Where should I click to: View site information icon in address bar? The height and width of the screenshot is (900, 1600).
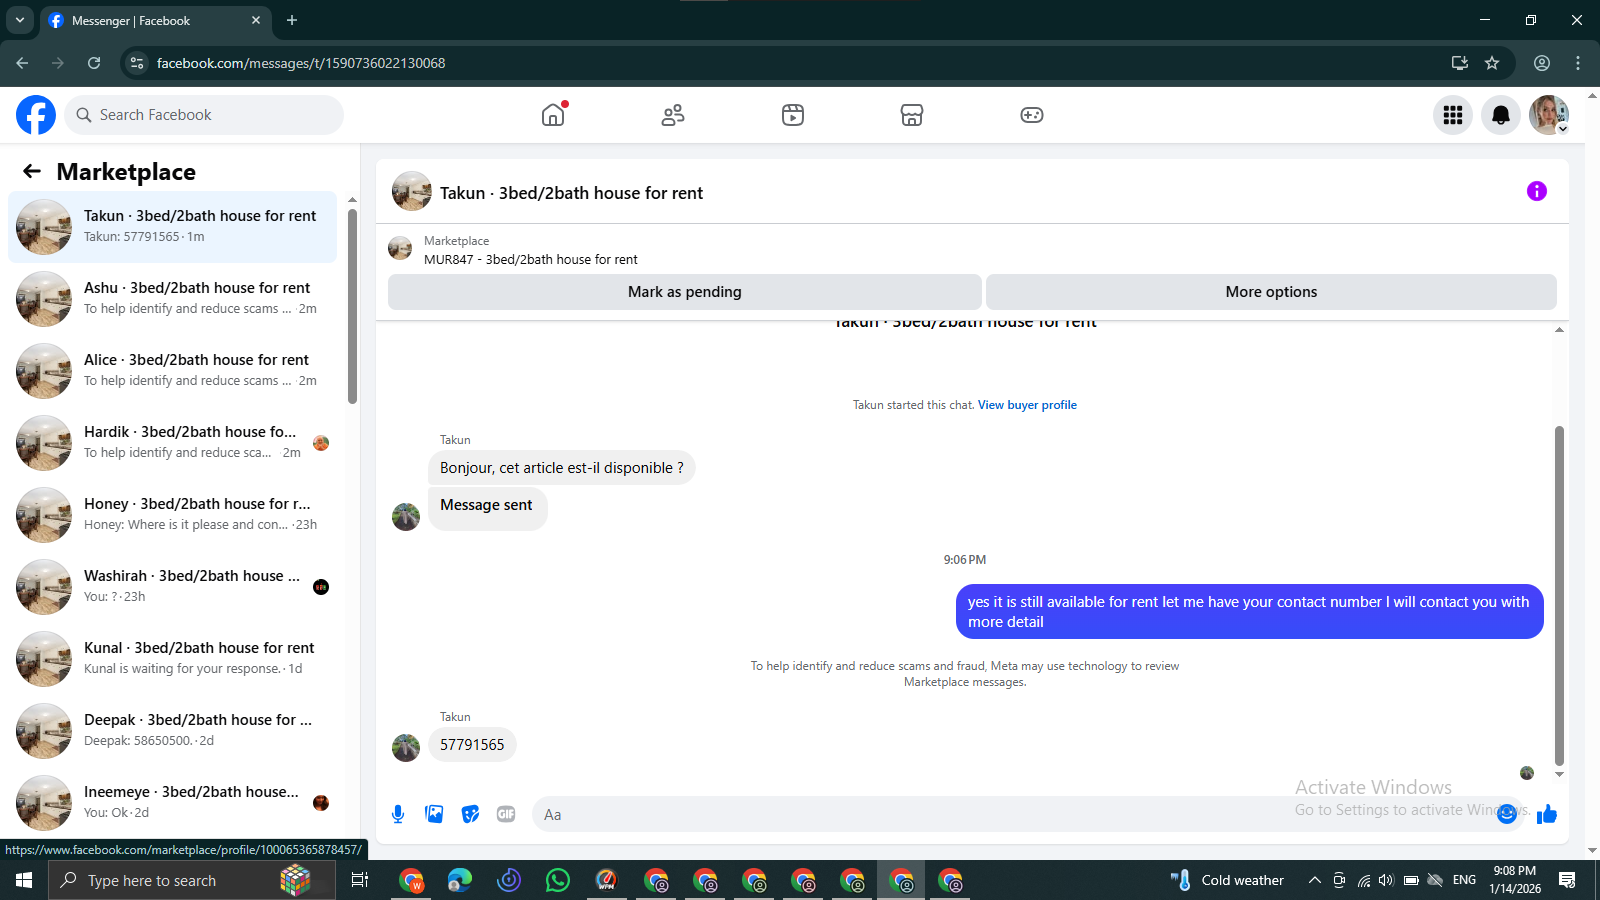pos(137,63)
